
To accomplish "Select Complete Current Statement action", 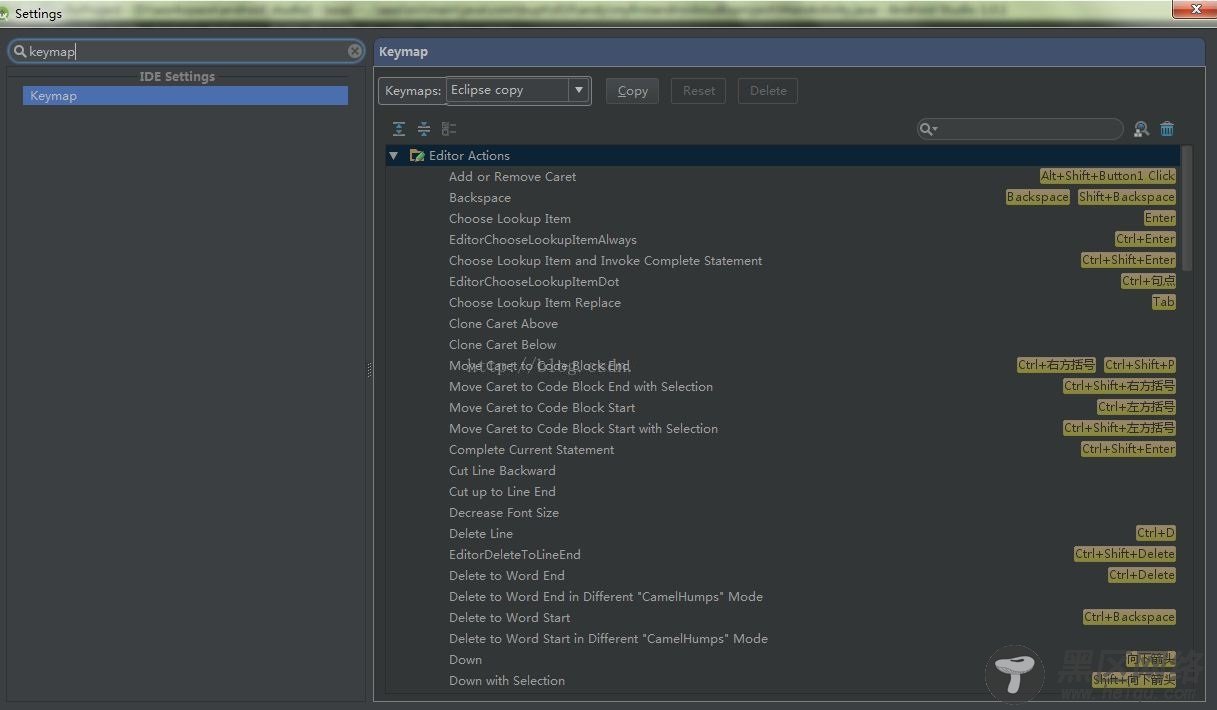I will (x=532, y=450).
